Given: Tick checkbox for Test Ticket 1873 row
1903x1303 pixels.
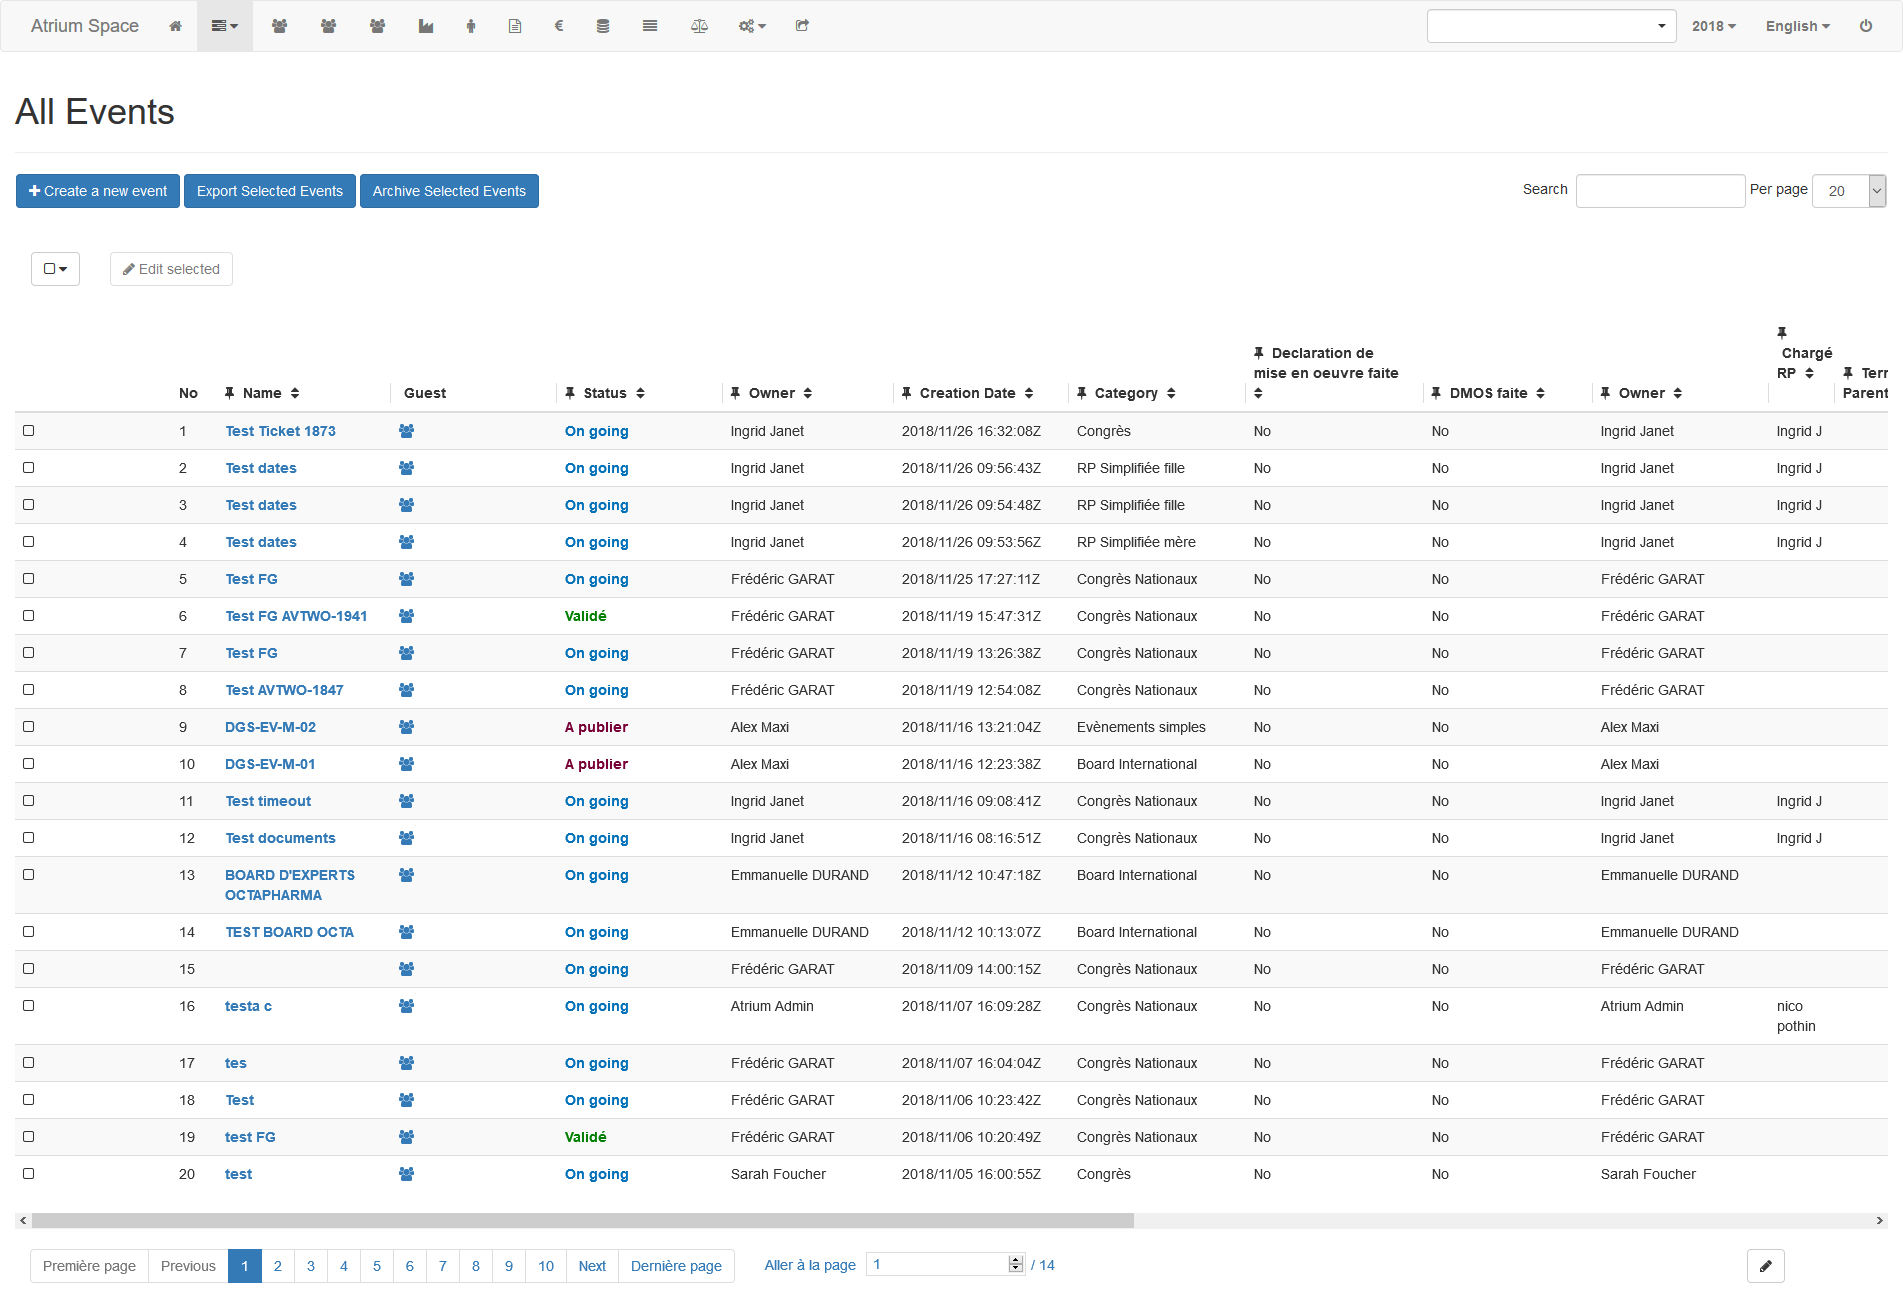Looking at the screenshot, I should [29, 431].
